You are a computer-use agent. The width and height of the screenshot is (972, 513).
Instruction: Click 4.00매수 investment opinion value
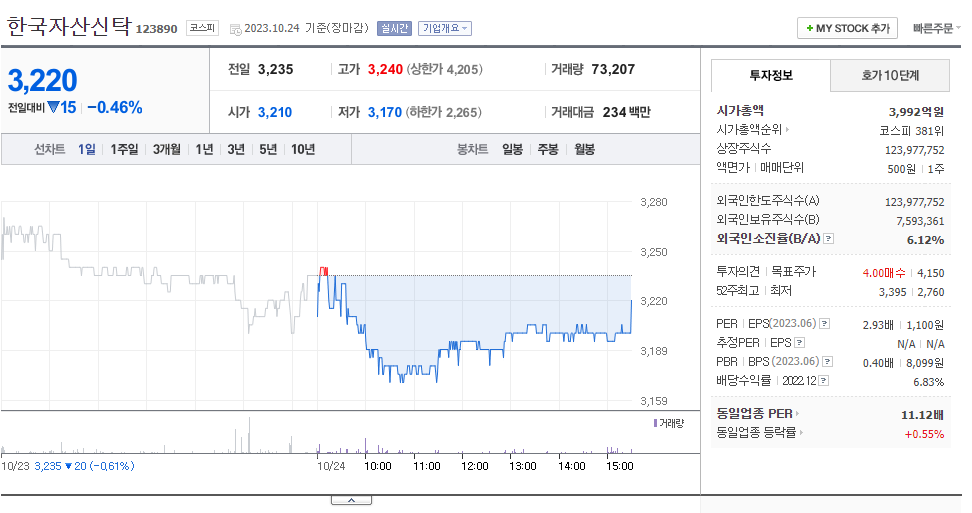[884, 273]
